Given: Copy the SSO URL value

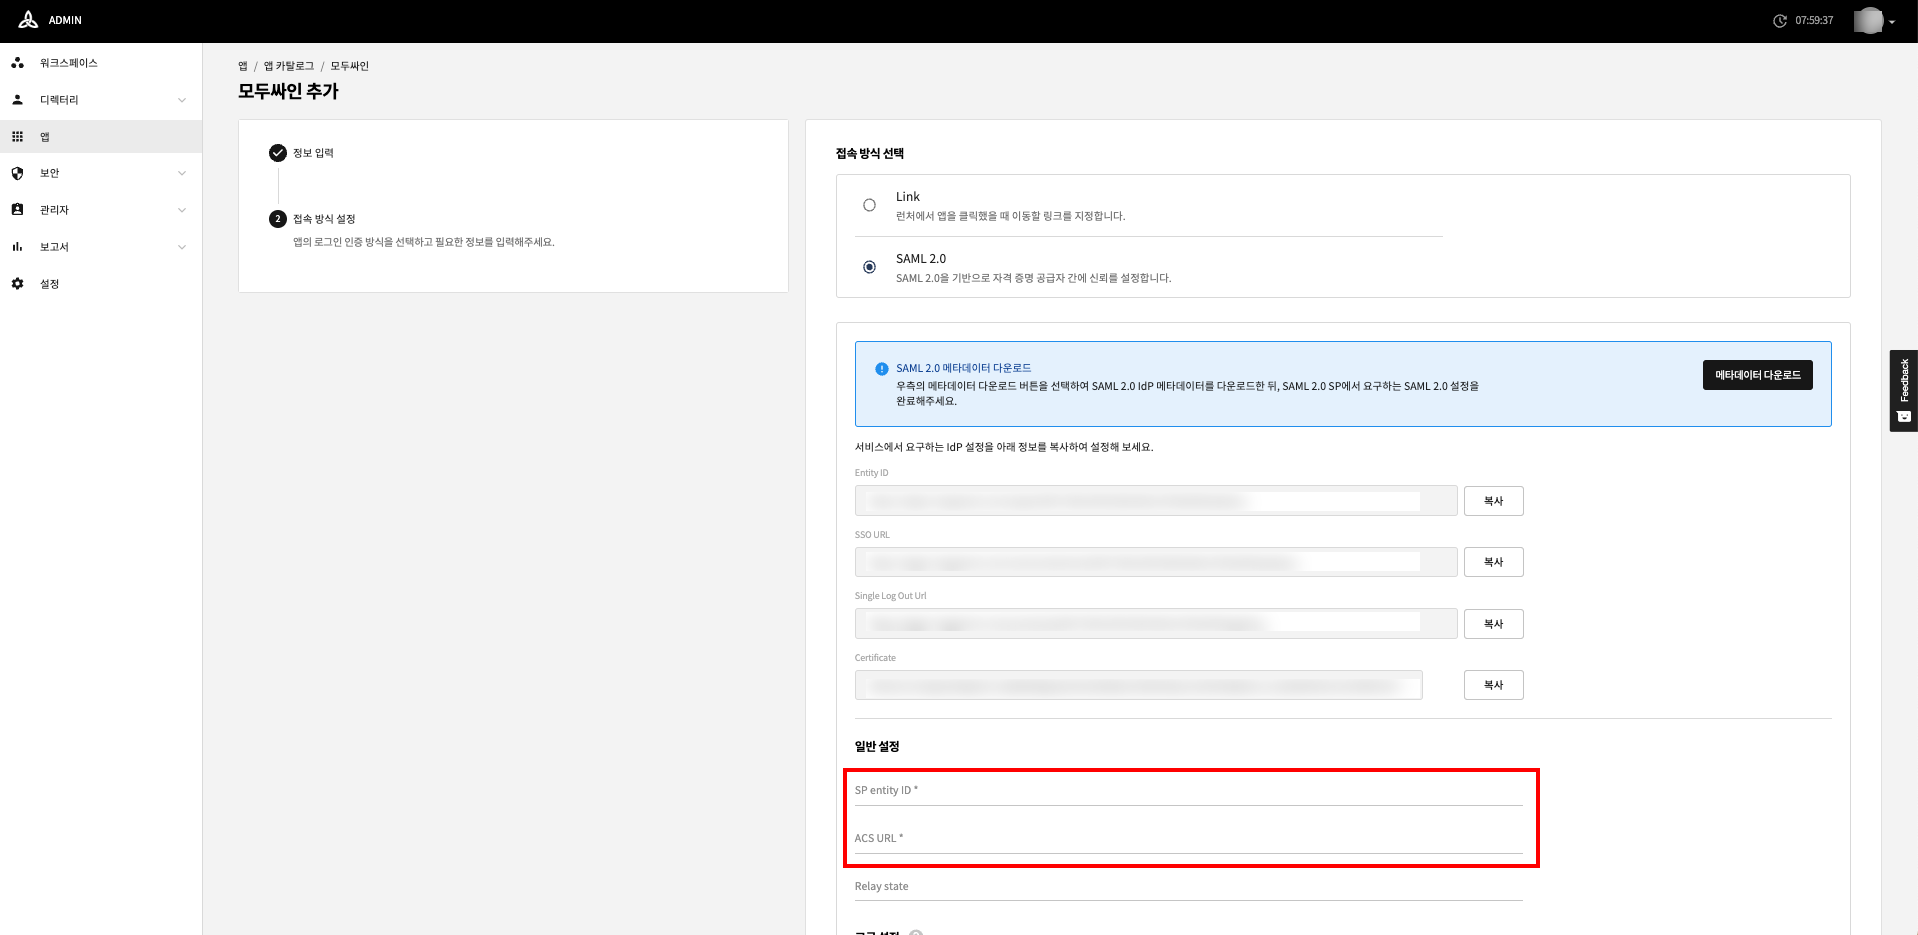Looking at the screenshot, I should click(1493, 562).
